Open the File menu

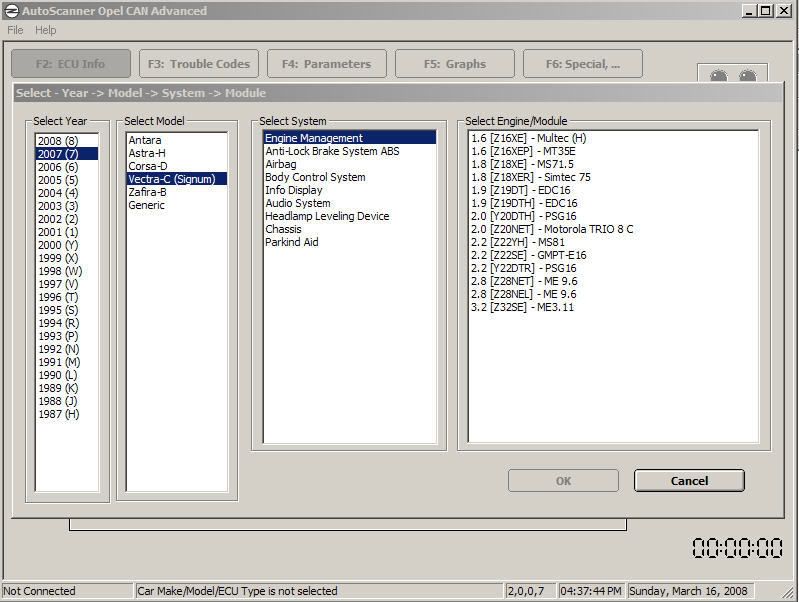point(15,30)
